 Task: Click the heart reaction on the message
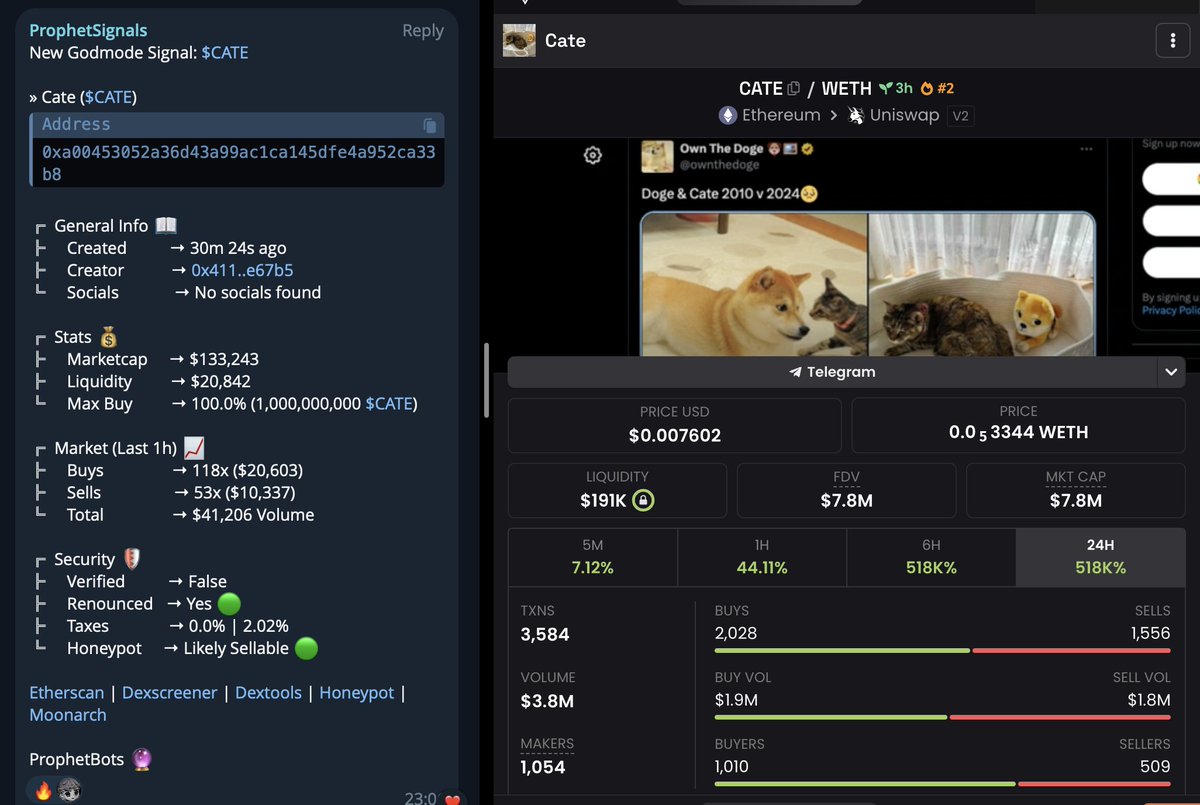(x=453, y=799)
